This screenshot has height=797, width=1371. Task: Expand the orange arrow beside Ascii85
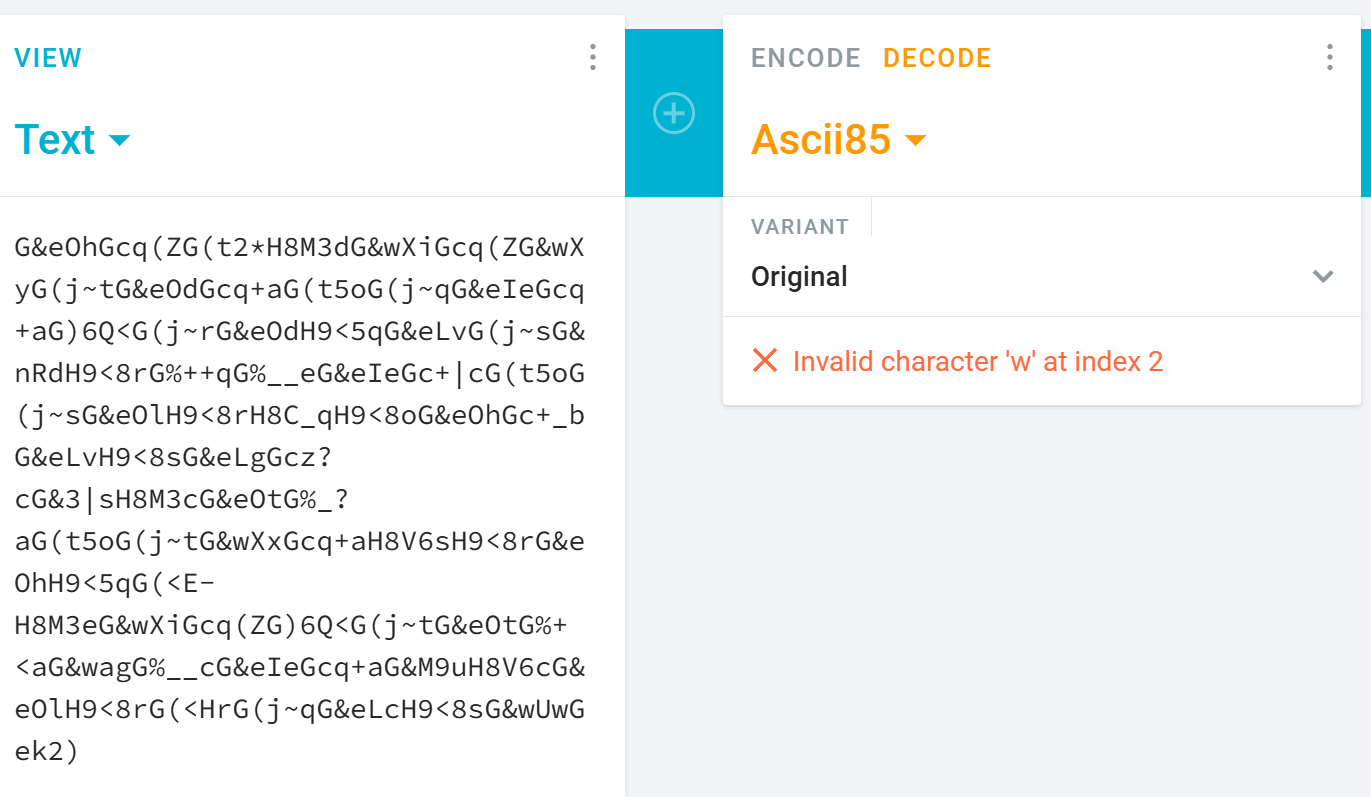pos(914,141)
